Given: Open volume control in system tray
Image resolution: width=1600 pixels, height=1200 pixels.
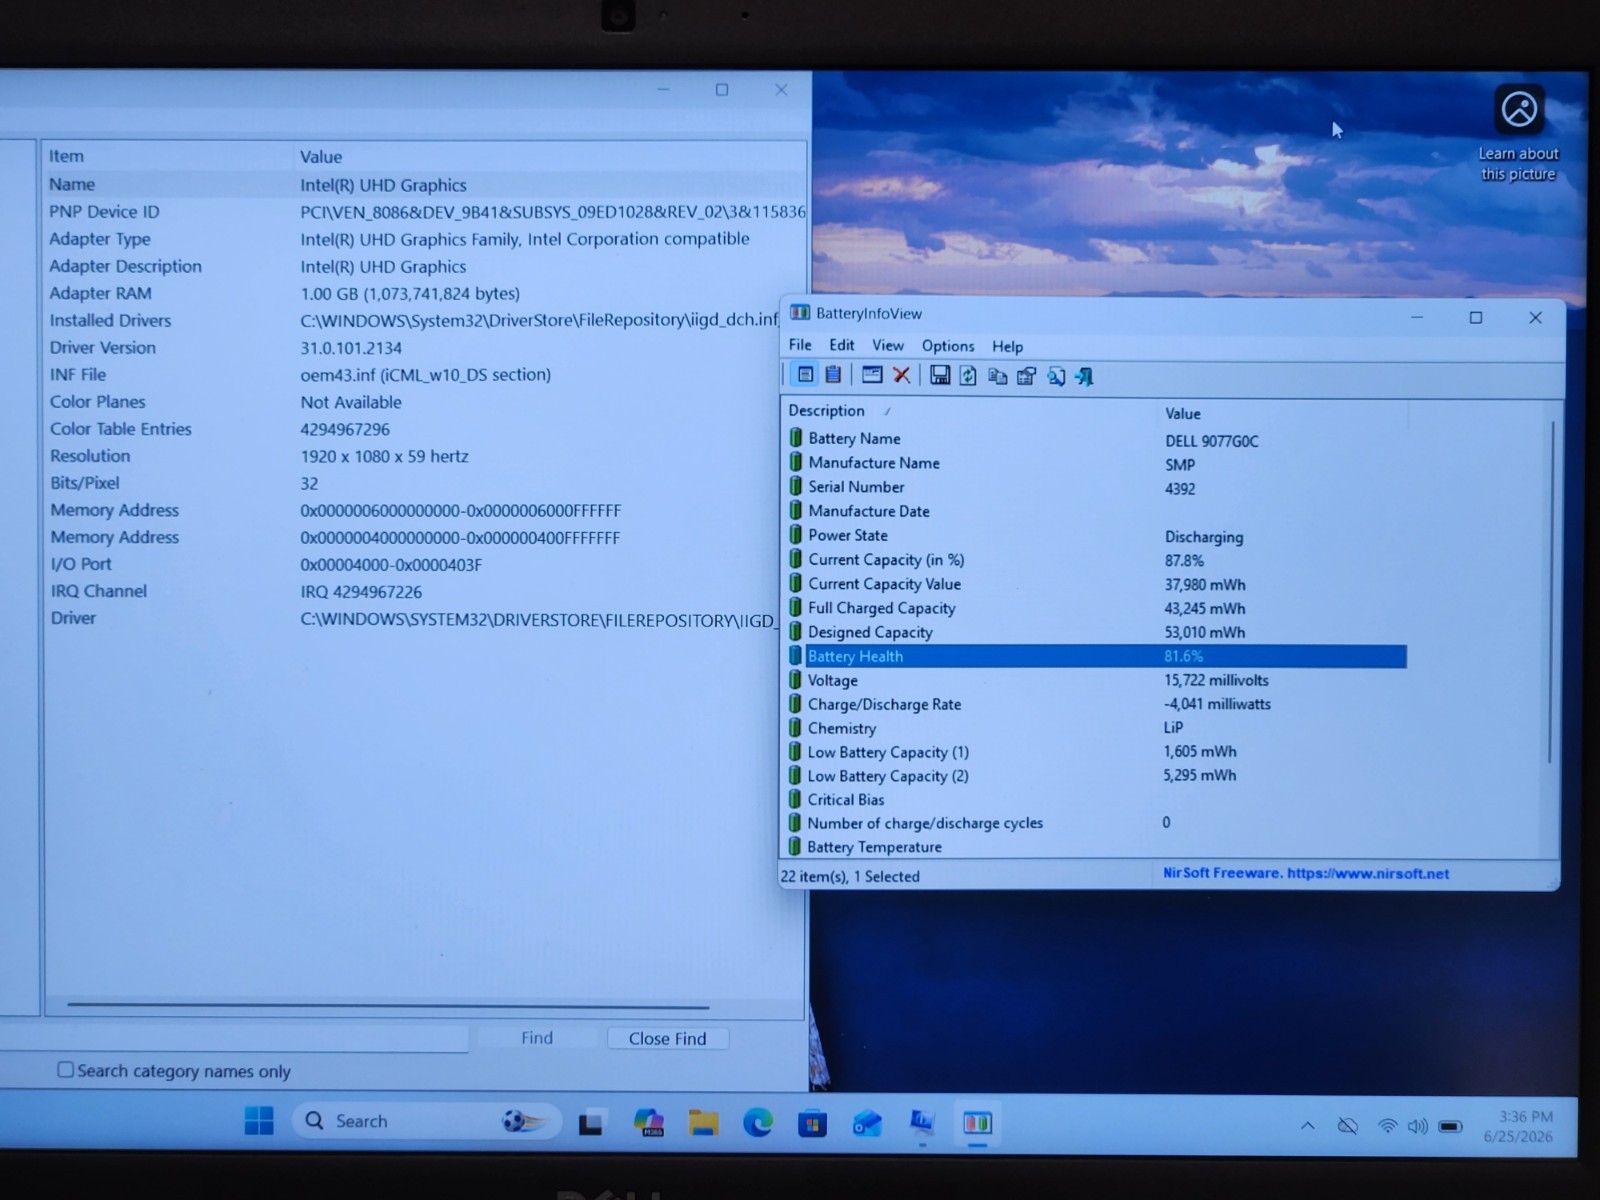Looking at the screenshot, I should (x=1417, y=1126).
